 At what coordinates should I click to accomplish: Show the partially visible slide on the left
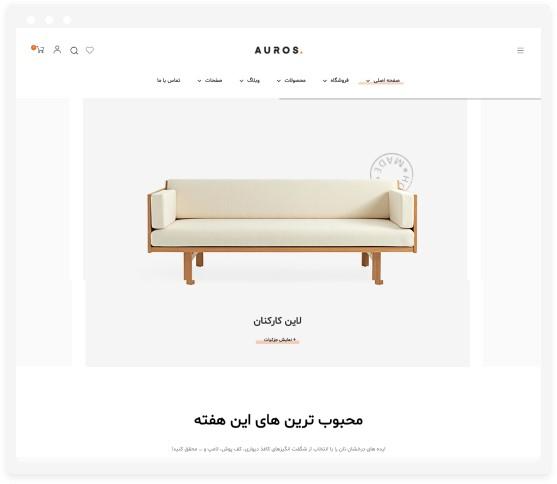tap(43, 233)
